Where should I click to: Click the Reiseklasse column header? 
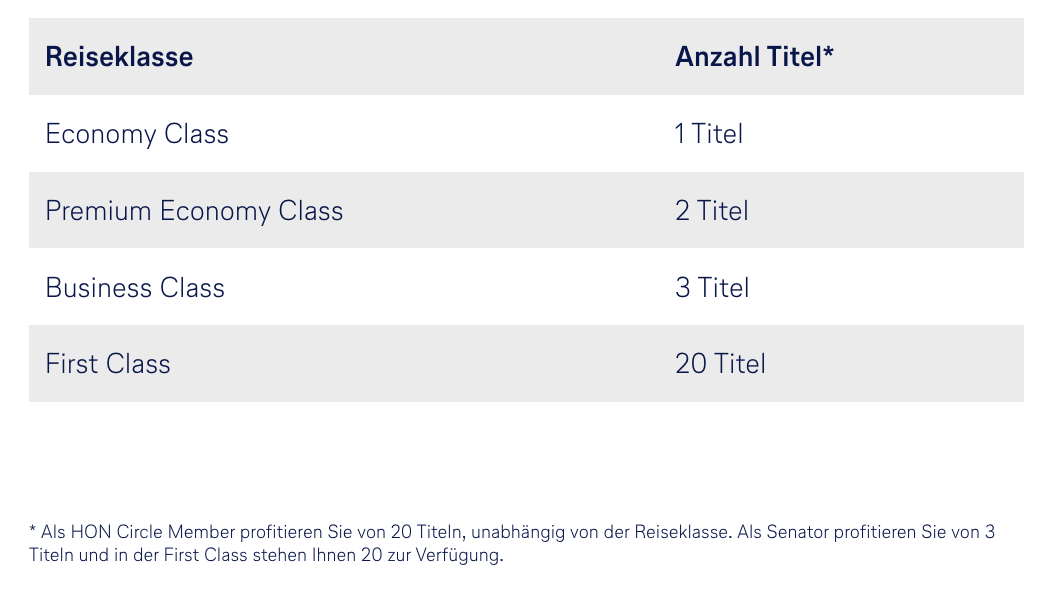pyautogui.click(x=119, y=57)
